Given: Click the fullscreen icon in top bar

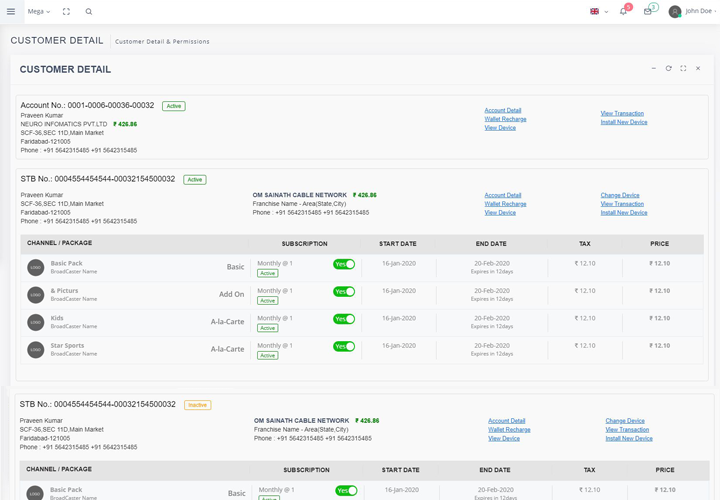Looking at the screenshot, I should point(66,12).
